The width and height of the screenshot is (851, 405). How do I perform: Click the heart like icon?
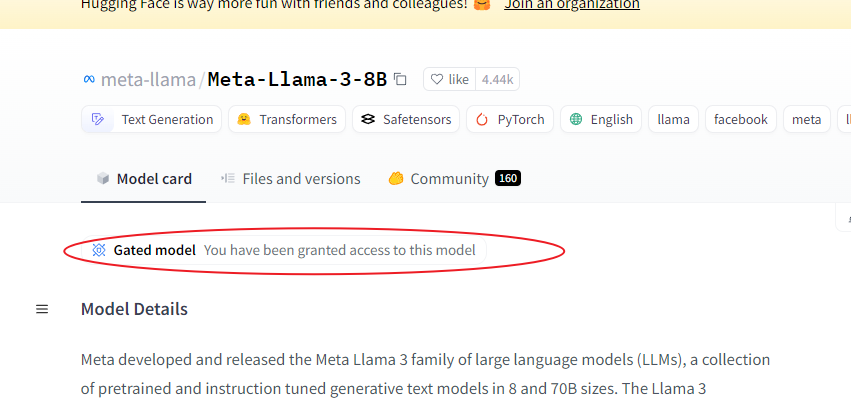(437, 79)
